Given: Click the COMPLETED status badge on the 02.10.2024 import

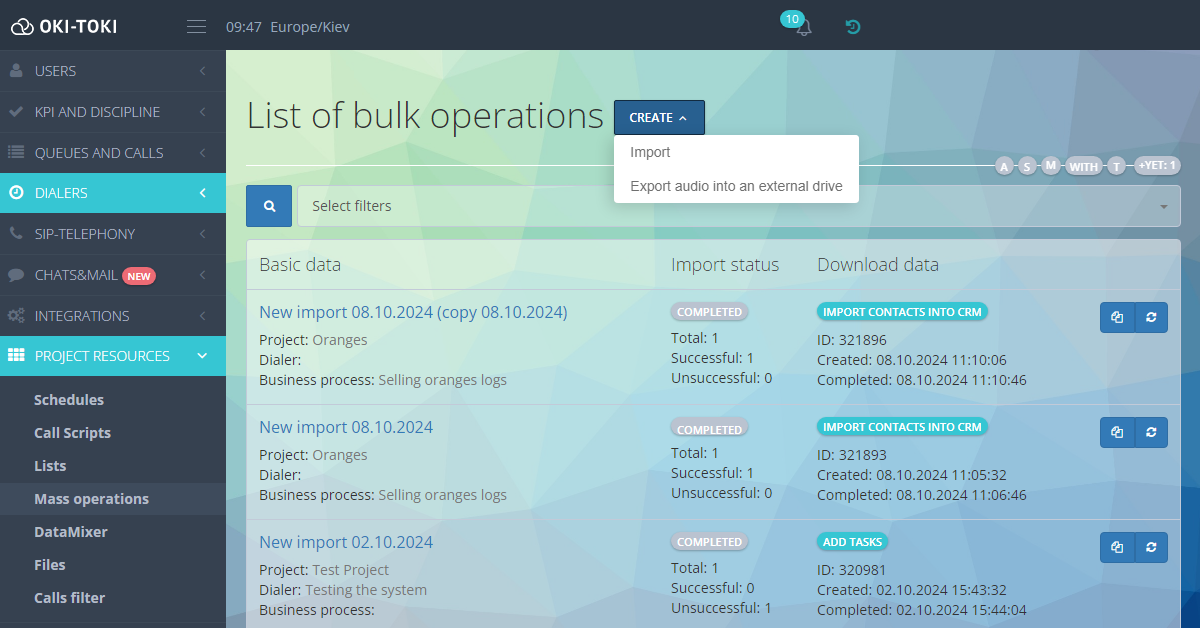Looking at the screenshot, I should [709, 541].
